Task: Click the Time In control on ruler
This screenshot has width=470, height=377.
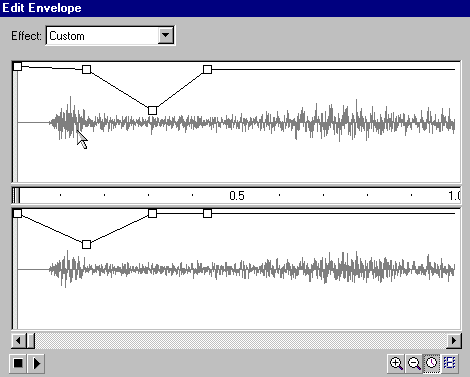Action: 16,195
